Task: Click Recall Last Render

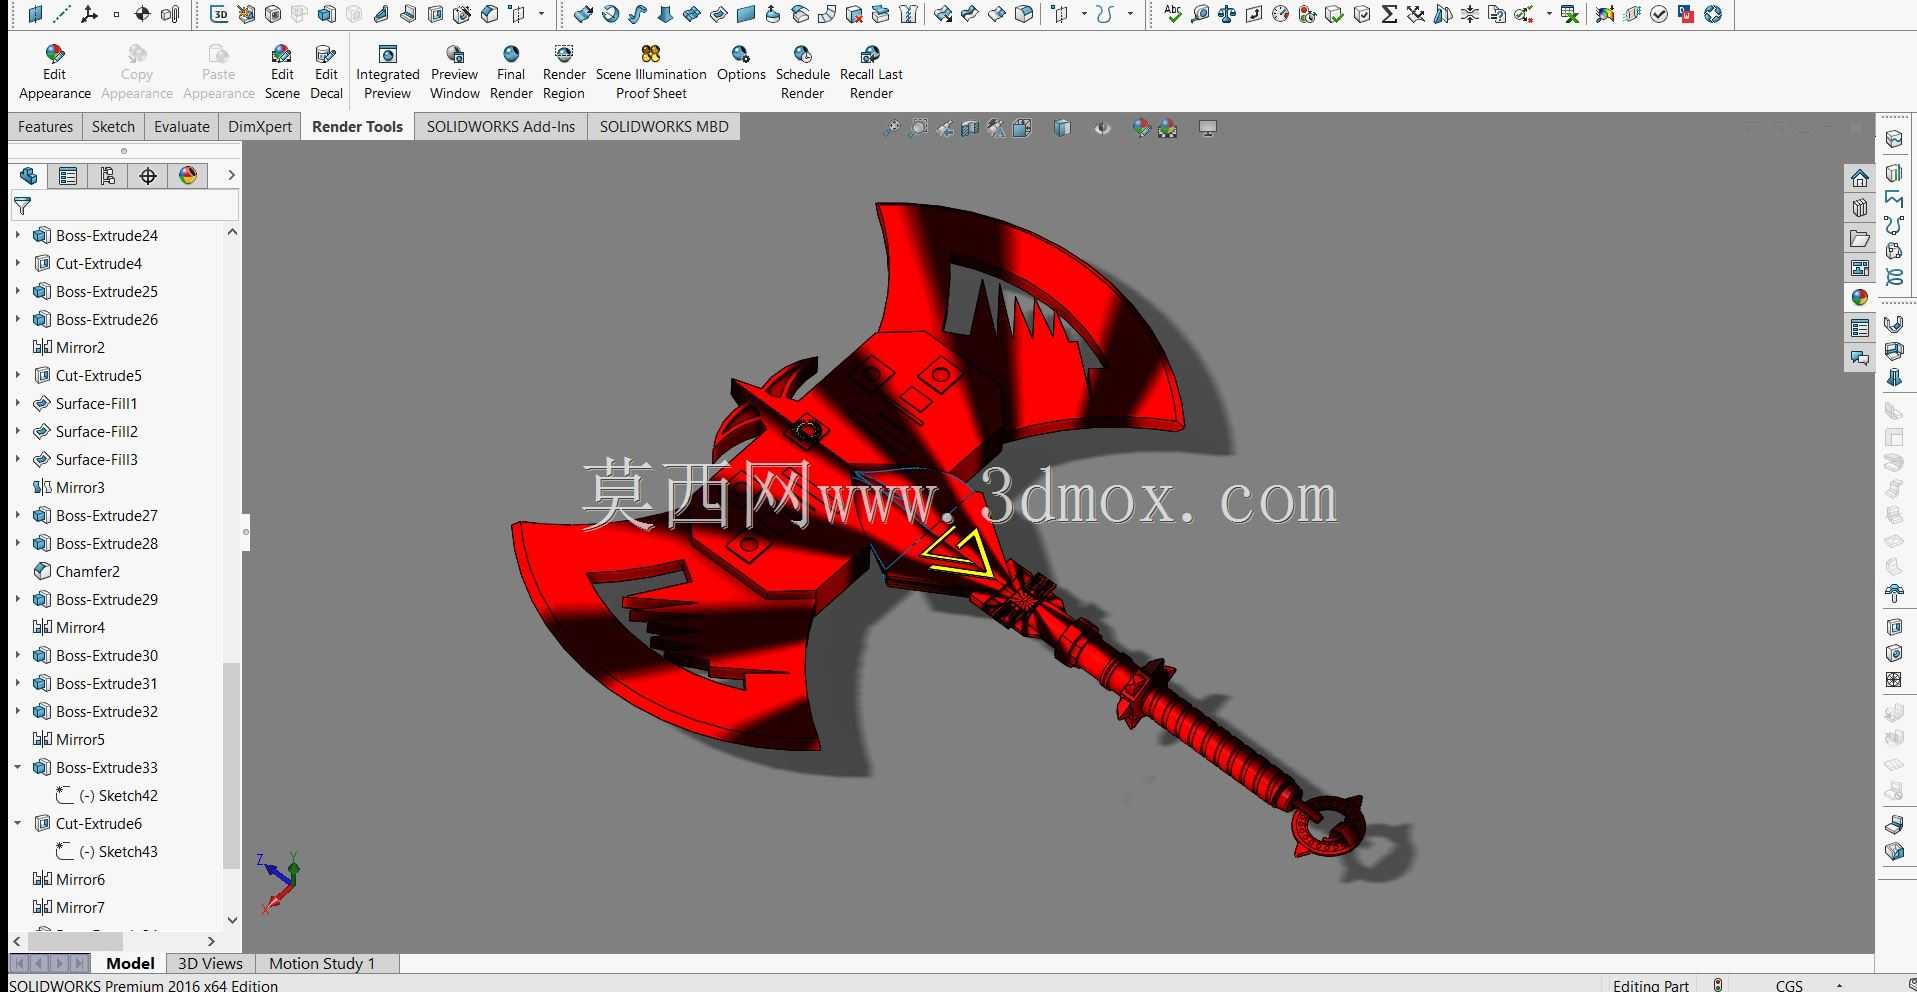Action: [x=871, y=72]
